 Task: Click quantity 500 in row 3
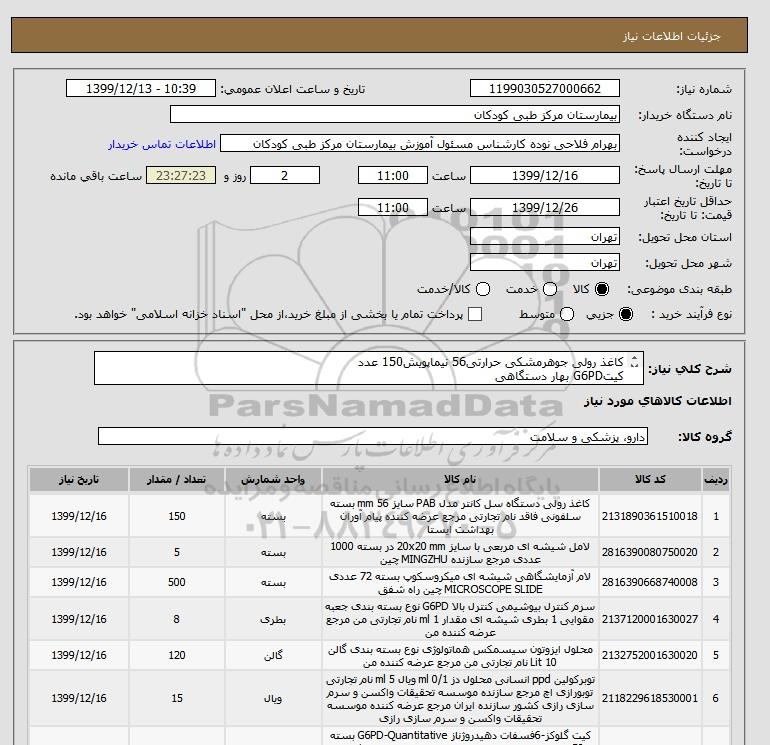177,582
